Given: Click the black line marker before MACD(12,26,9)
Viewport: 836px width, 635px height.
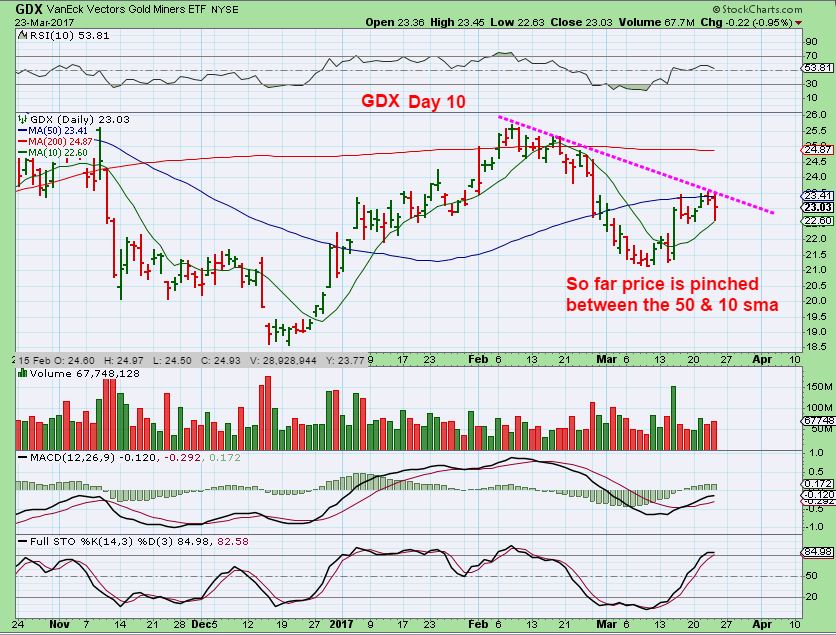Looking at the screenshot, I should (22, 457).
